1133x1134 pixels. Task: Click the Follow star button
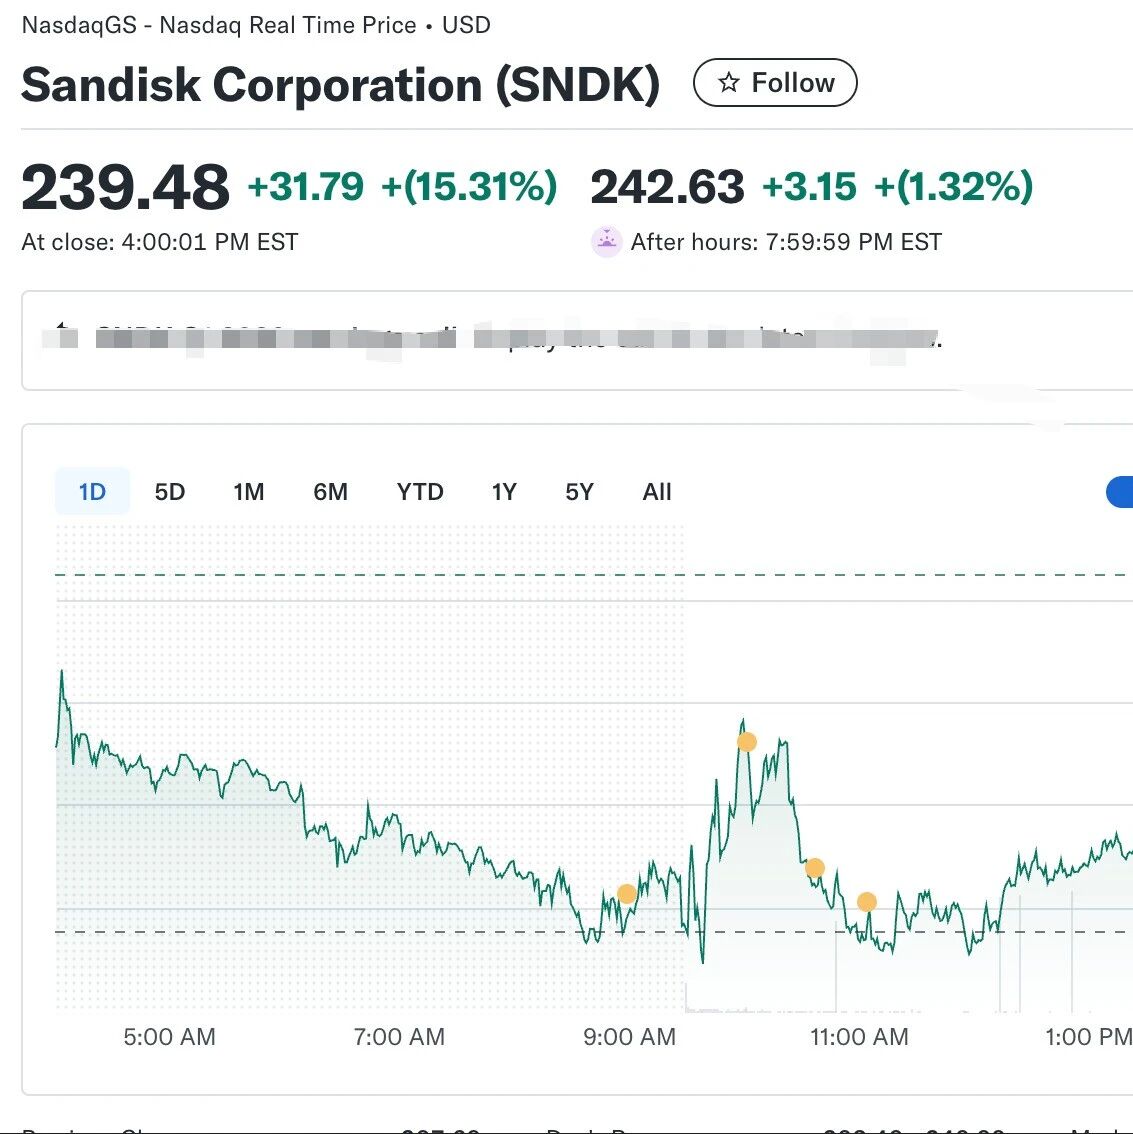775,82
